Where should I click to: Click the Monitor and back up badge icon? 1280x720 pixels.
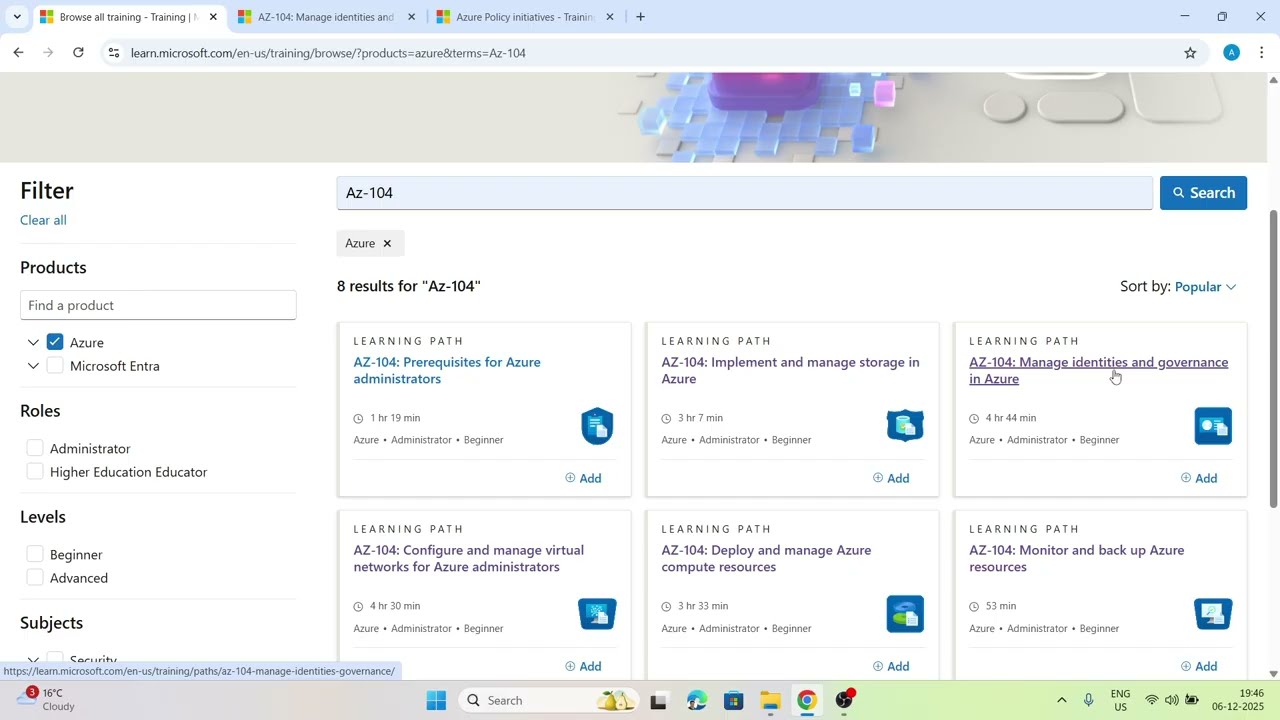[x=1213, y=614]
